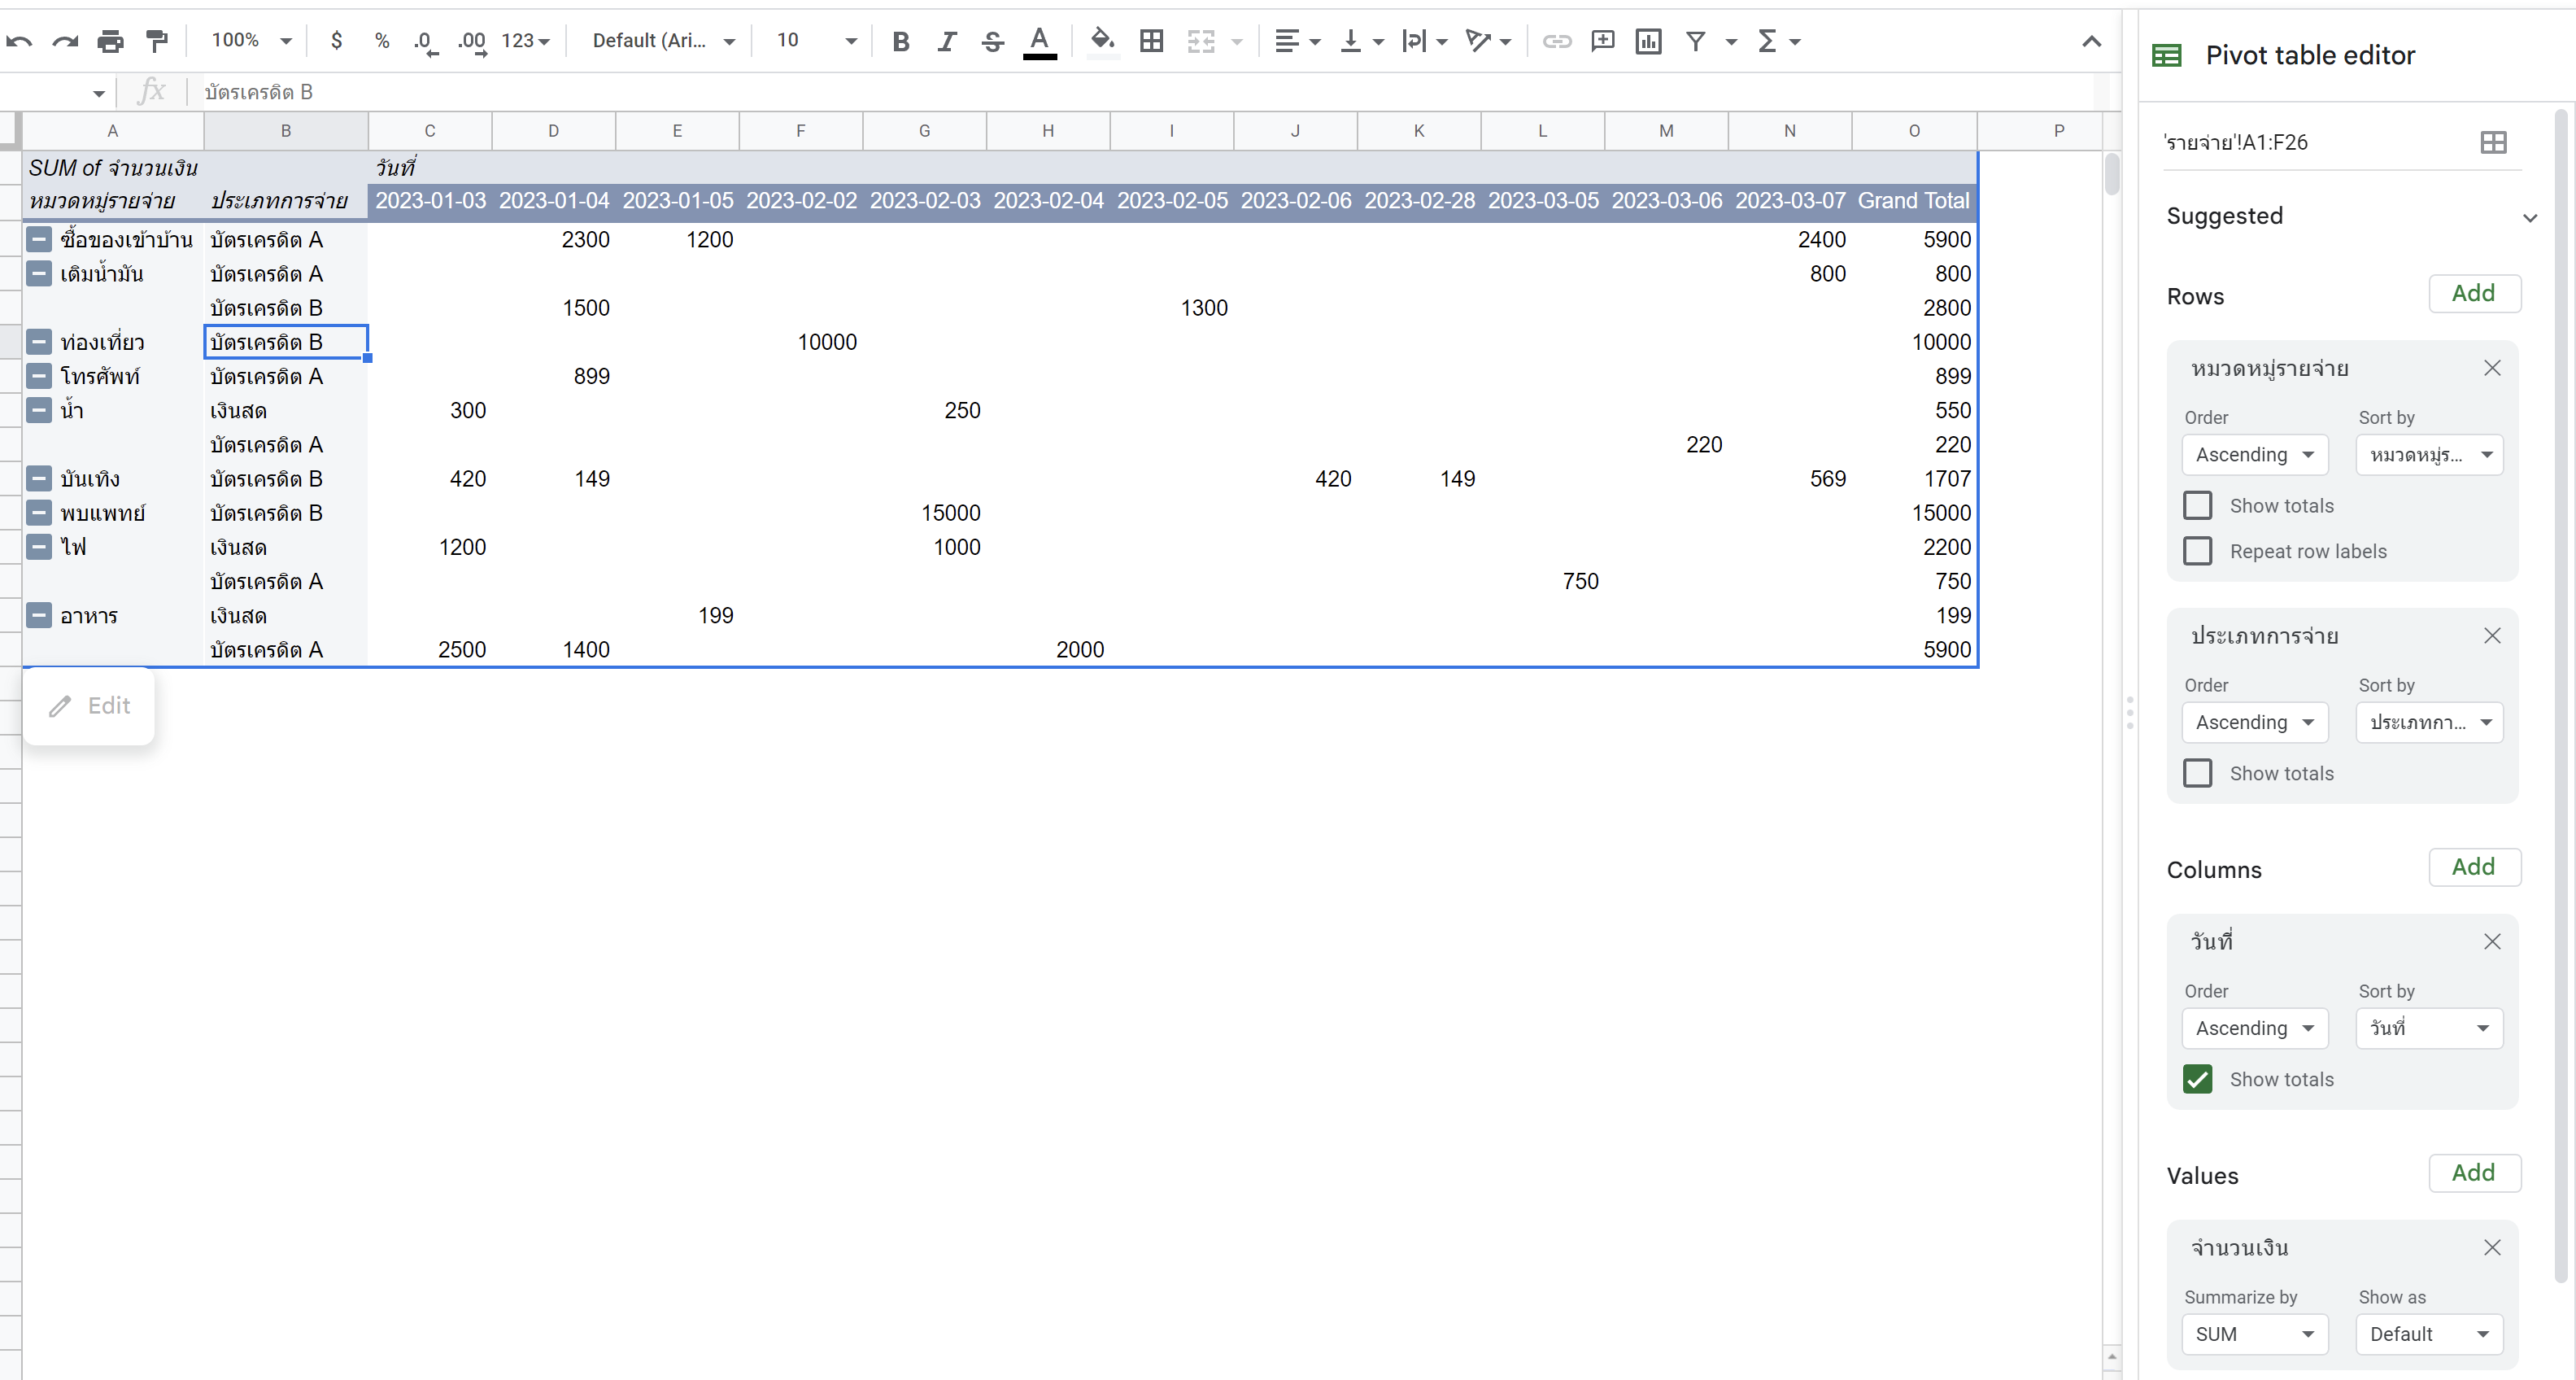Click the insert chart icon

coord(1648,41)
